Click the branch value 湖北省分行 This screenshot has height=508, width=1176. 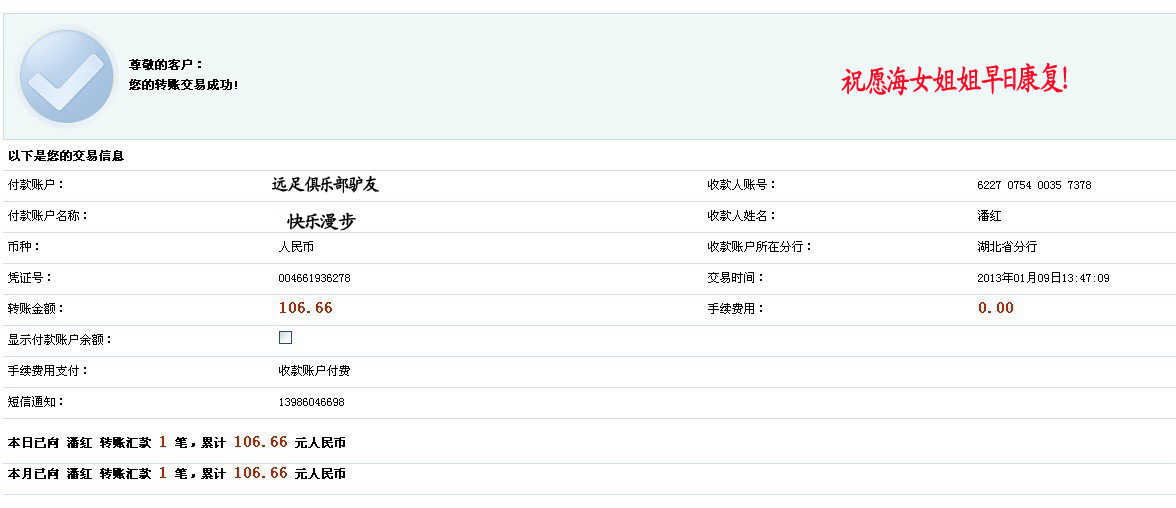(x=1007, y=247)
